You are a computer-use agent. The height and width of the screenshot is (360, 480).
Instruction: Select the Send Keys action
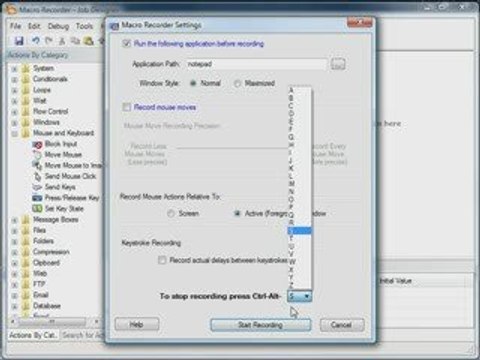point(60,187)
